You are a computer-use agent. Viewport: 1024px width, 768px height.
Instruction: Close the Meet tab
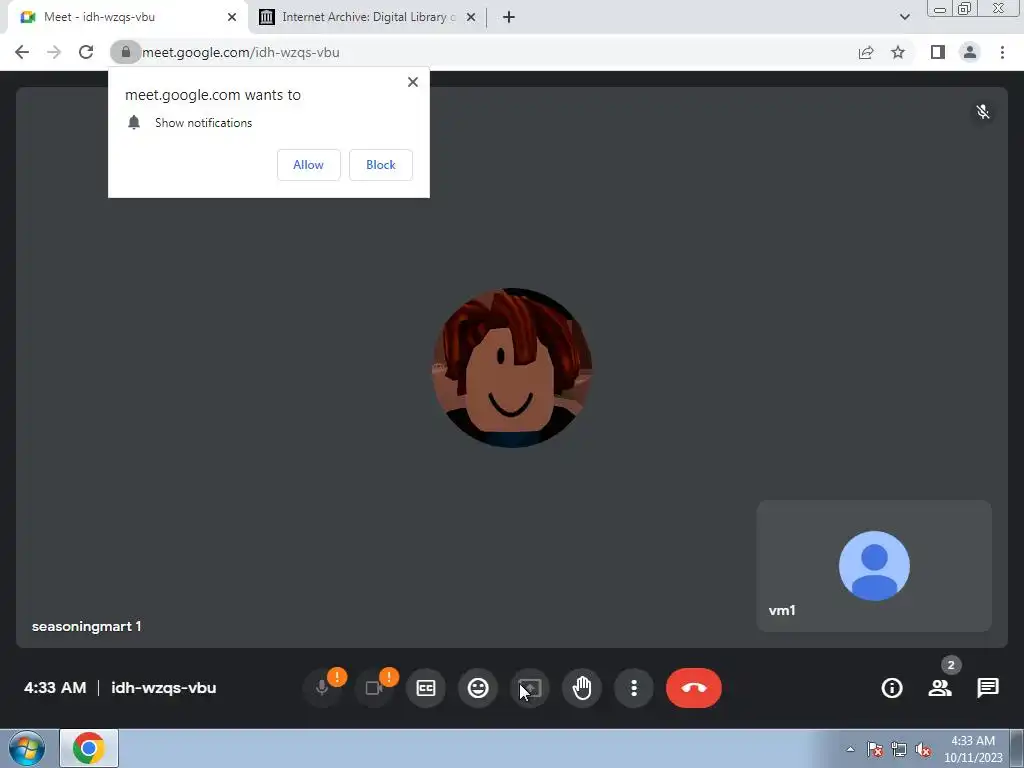pyautogui.click(x=232, y=17)
